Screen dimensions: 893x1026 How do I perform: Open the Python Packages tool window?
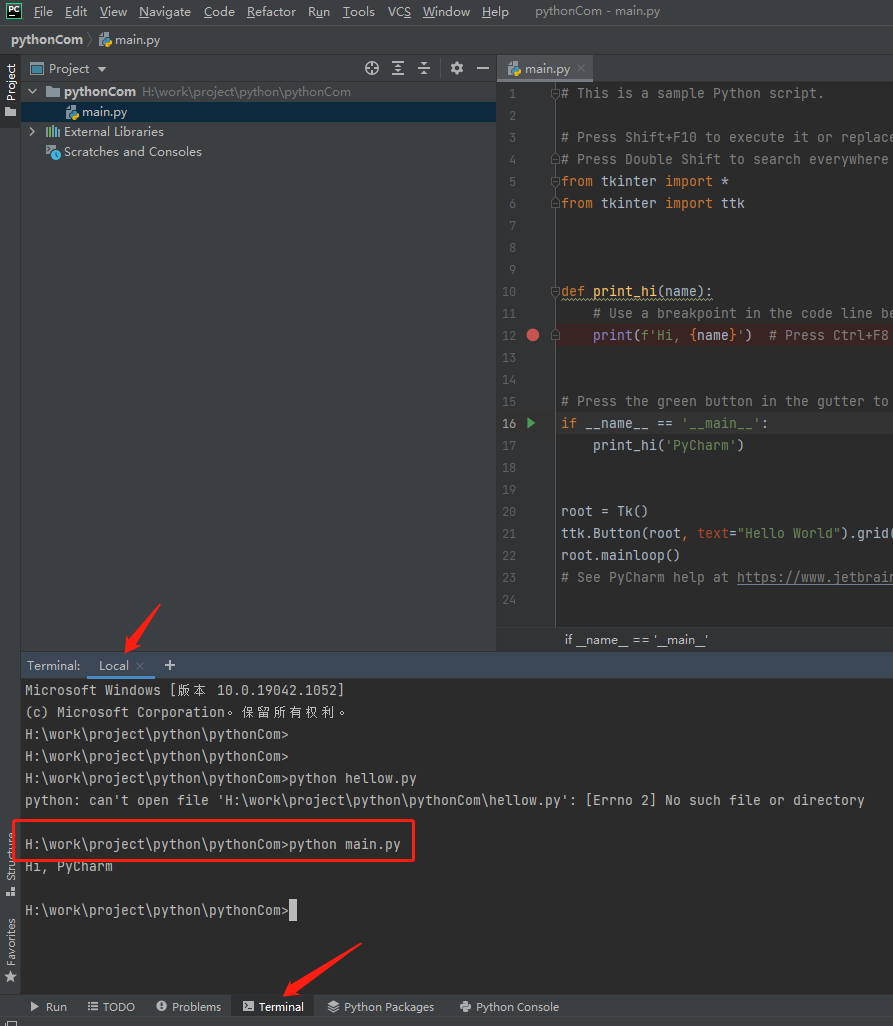tap(387, 1007)
